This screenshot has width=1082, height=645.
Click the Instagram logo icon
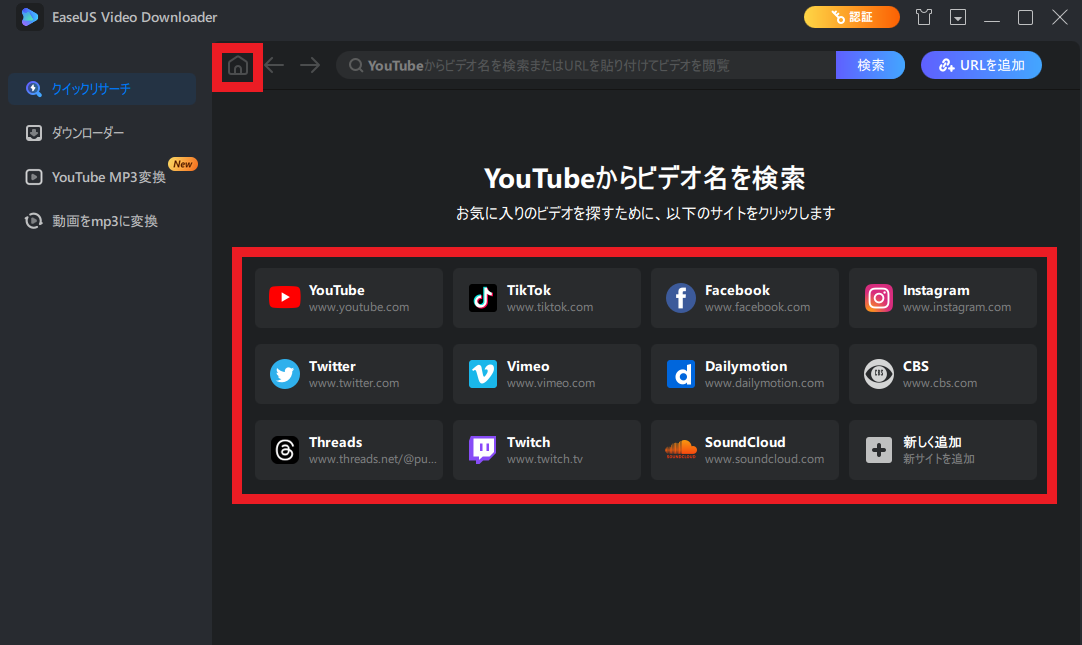tap(878, 298)
